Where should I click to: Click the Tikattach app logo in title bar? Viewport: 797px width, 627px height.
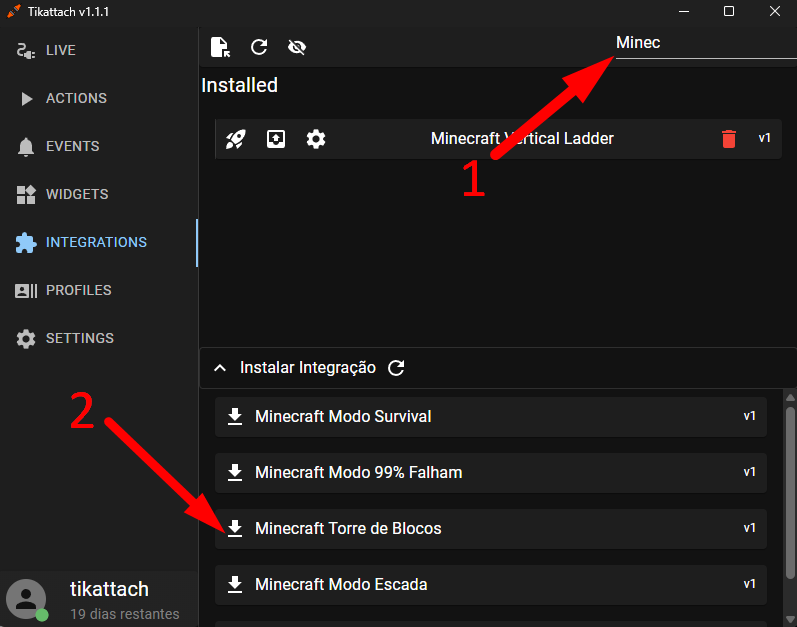[14, 11]
